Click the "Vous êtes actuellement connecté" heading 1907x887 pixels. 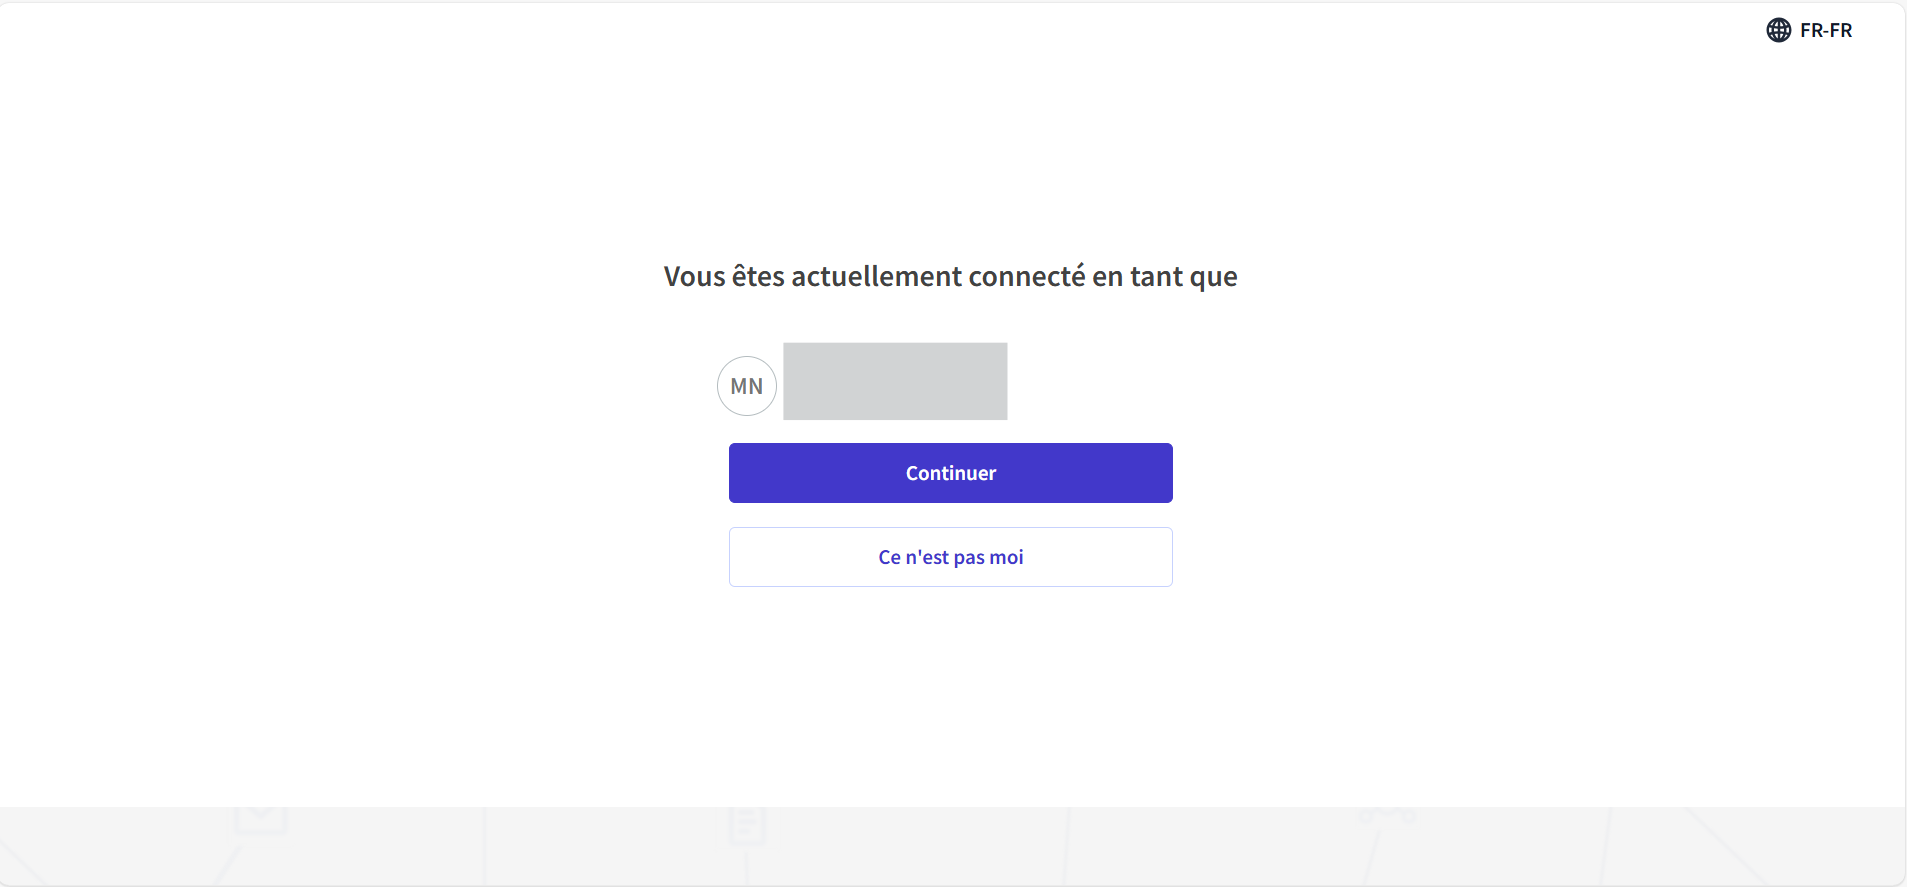point(950,276)
